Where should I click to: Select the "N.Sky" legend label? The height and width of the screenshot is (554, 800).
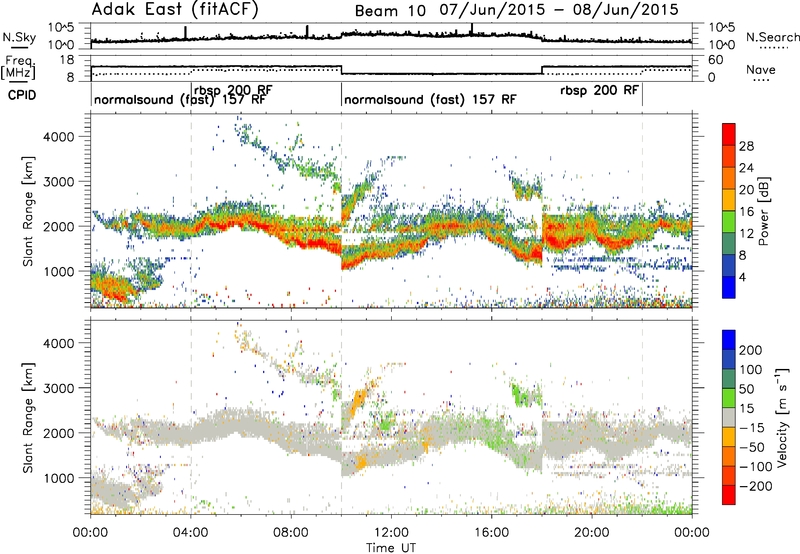pos(19,37)
